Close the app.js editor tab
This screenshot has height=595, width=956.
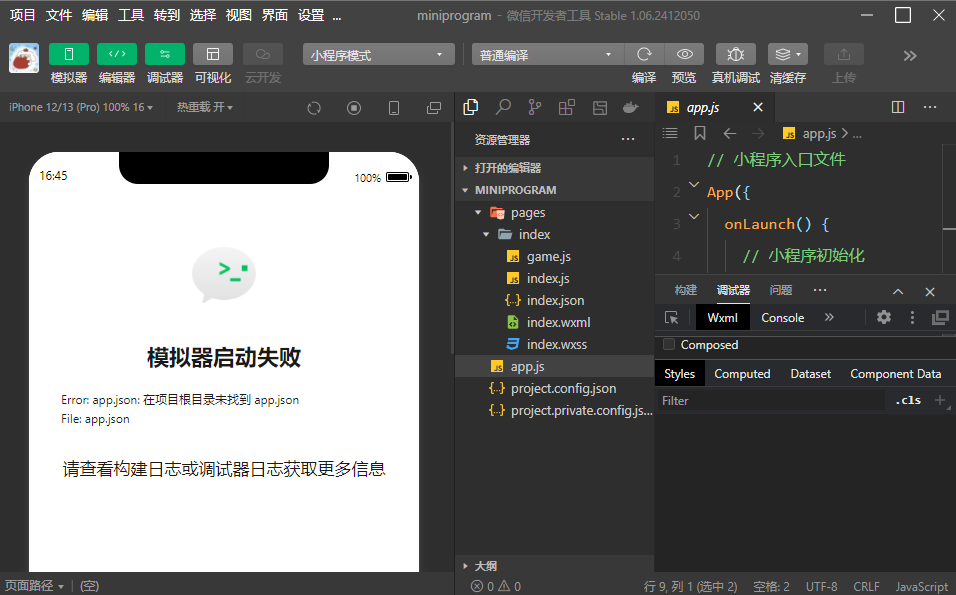point(758,107)
